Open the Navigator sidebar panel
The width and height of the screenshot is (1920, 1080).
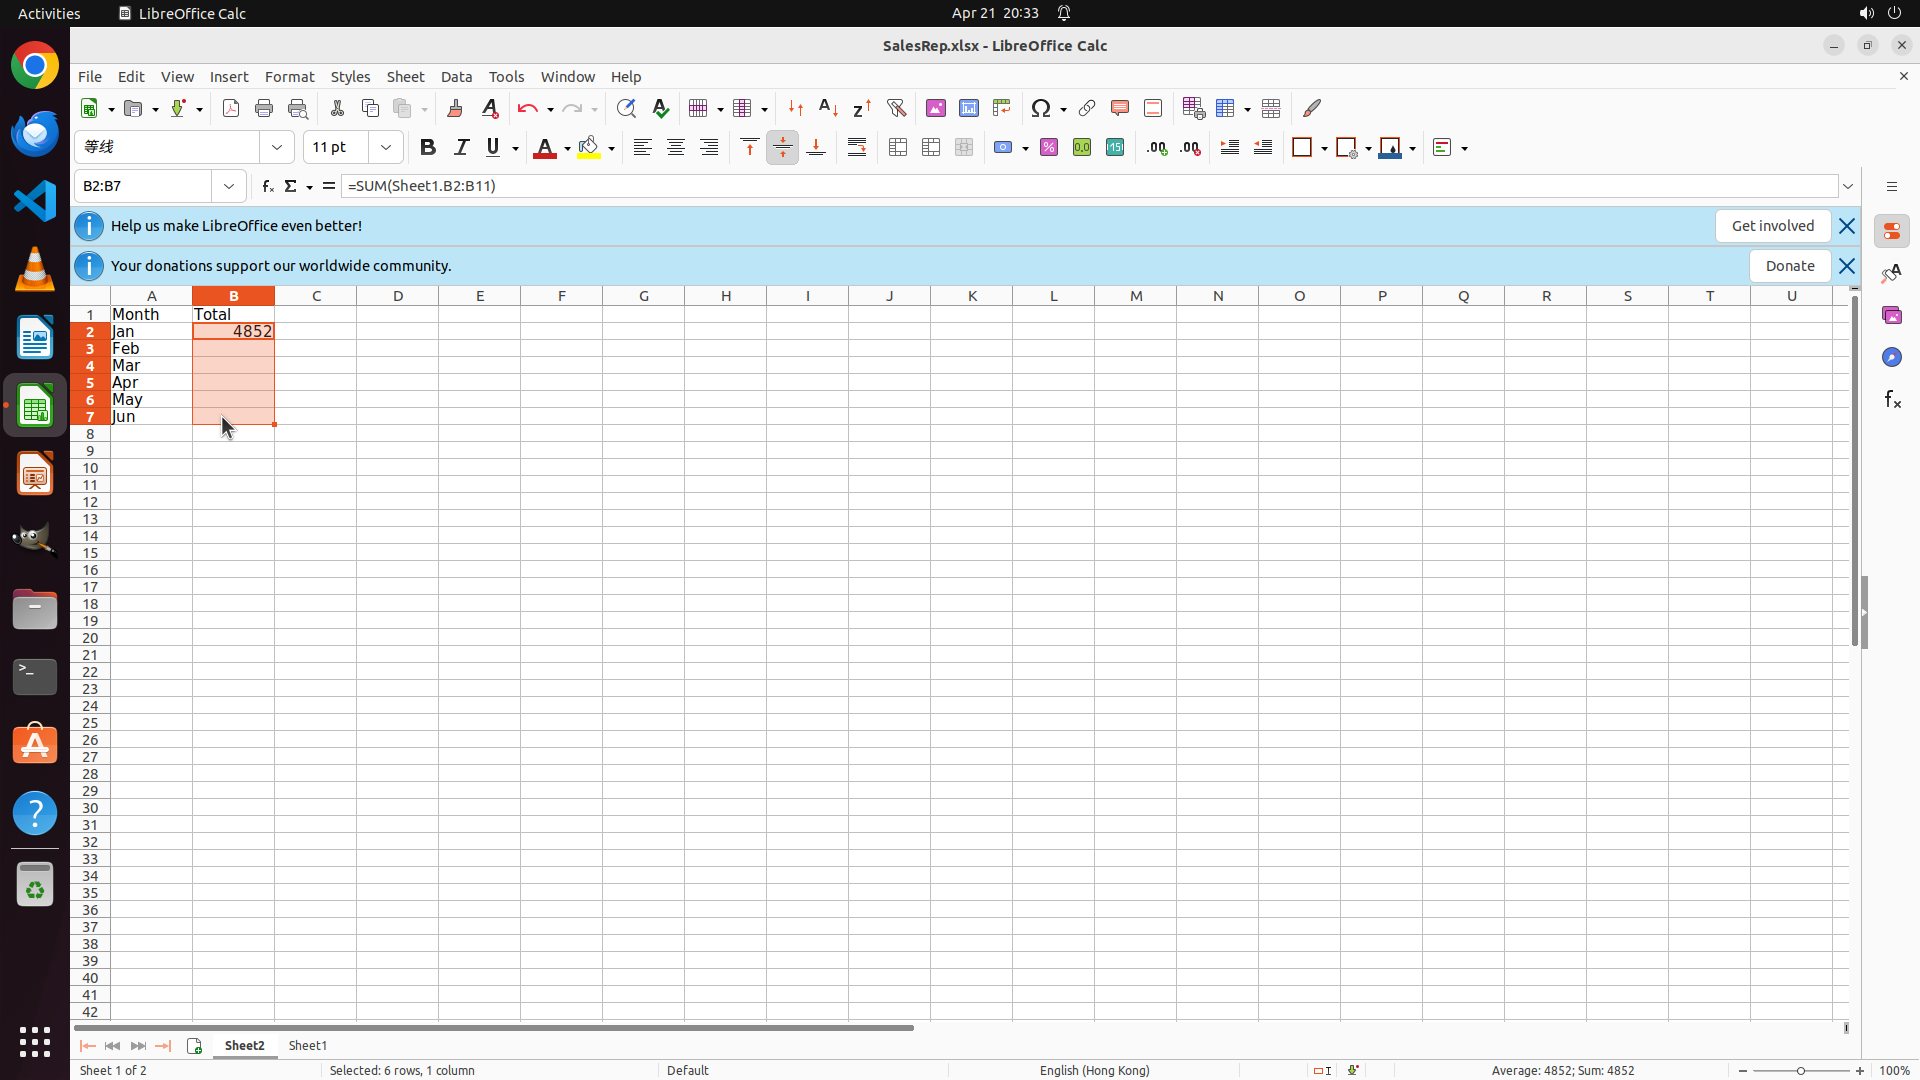pyautogui.click(x=1891, y=357)
